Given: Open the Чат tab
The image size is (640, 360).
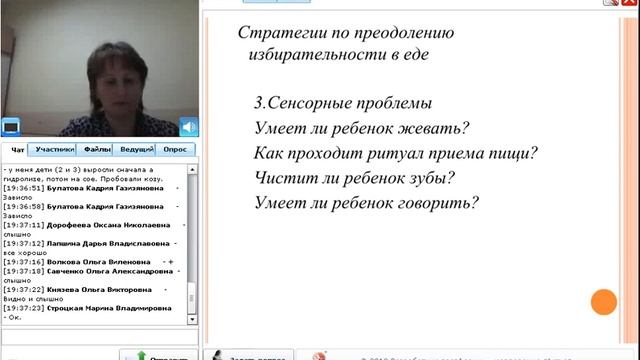Looking at the screenshot, I should pos(18,150).
